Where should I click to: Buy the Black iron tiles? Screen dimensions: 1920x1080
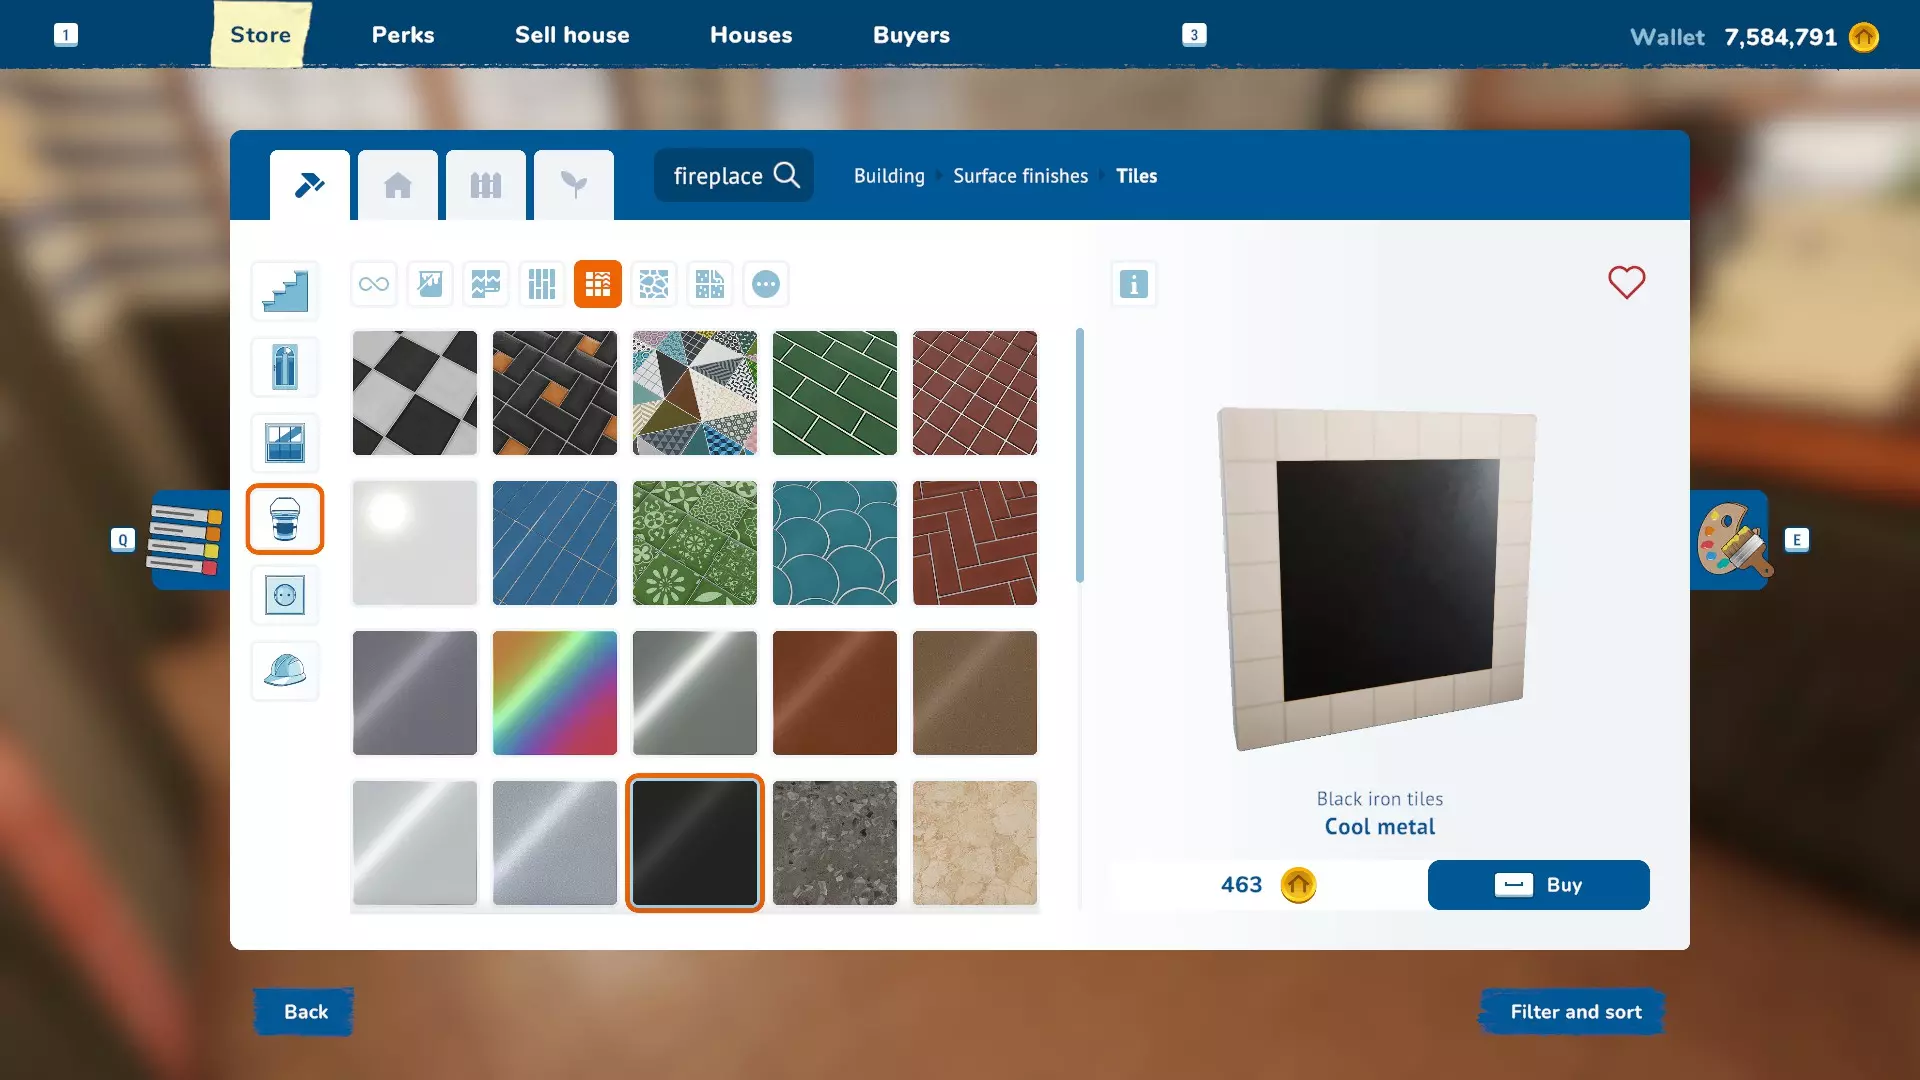pyautogui.click(x=1538, y=885)
